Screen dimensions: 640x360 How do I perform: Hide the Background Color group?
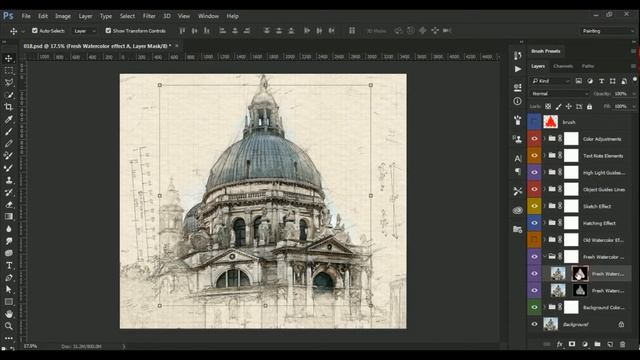click(534, 307)
